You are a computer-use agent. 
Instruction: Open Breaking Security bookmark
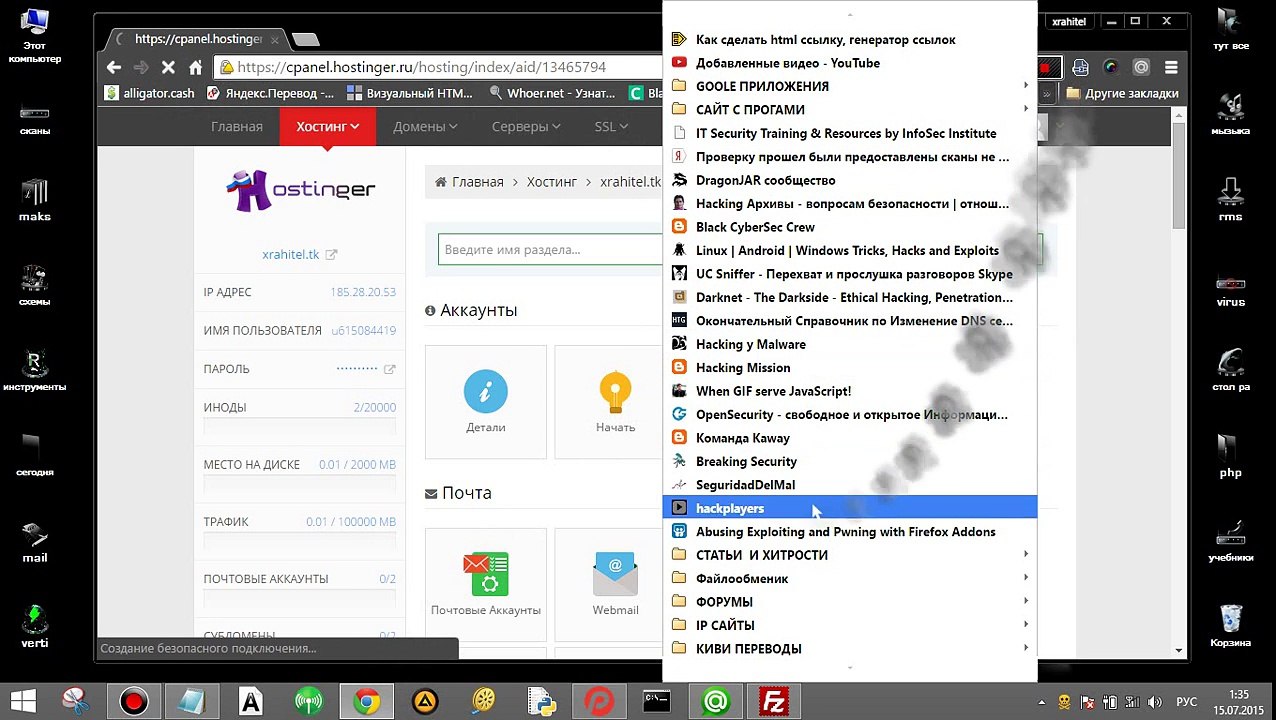[849, 461]
